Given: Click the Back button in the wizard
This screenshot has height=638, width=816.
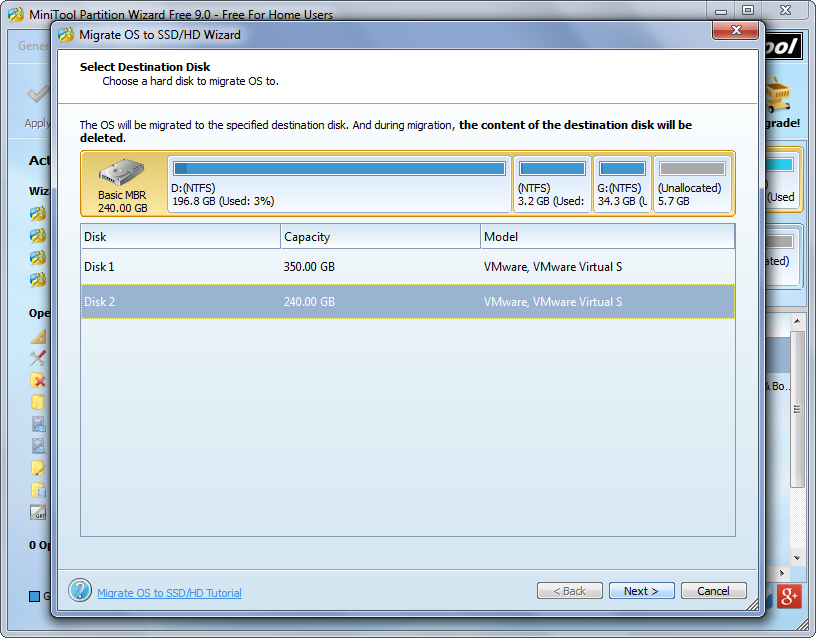Looking at the screenshot, I should (569, 591).
